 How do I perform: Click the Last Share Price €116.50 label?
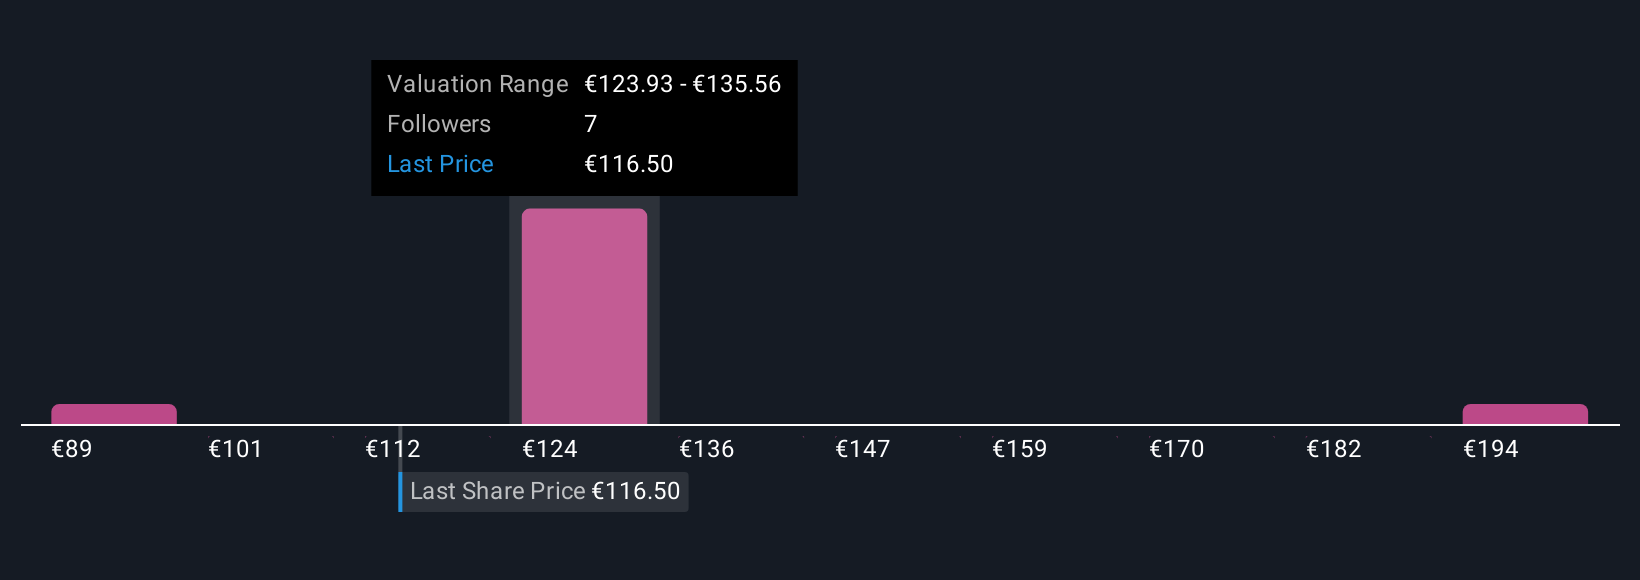pyautogui.click(x=545, y=492)
